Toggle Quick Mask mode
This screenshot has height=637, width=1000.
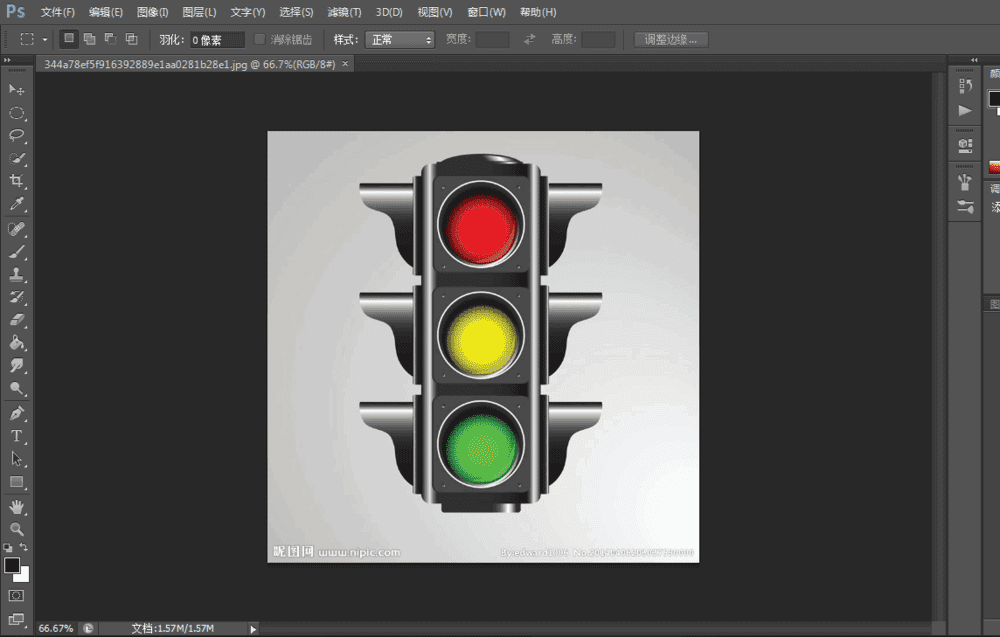[x=17, y=596]
